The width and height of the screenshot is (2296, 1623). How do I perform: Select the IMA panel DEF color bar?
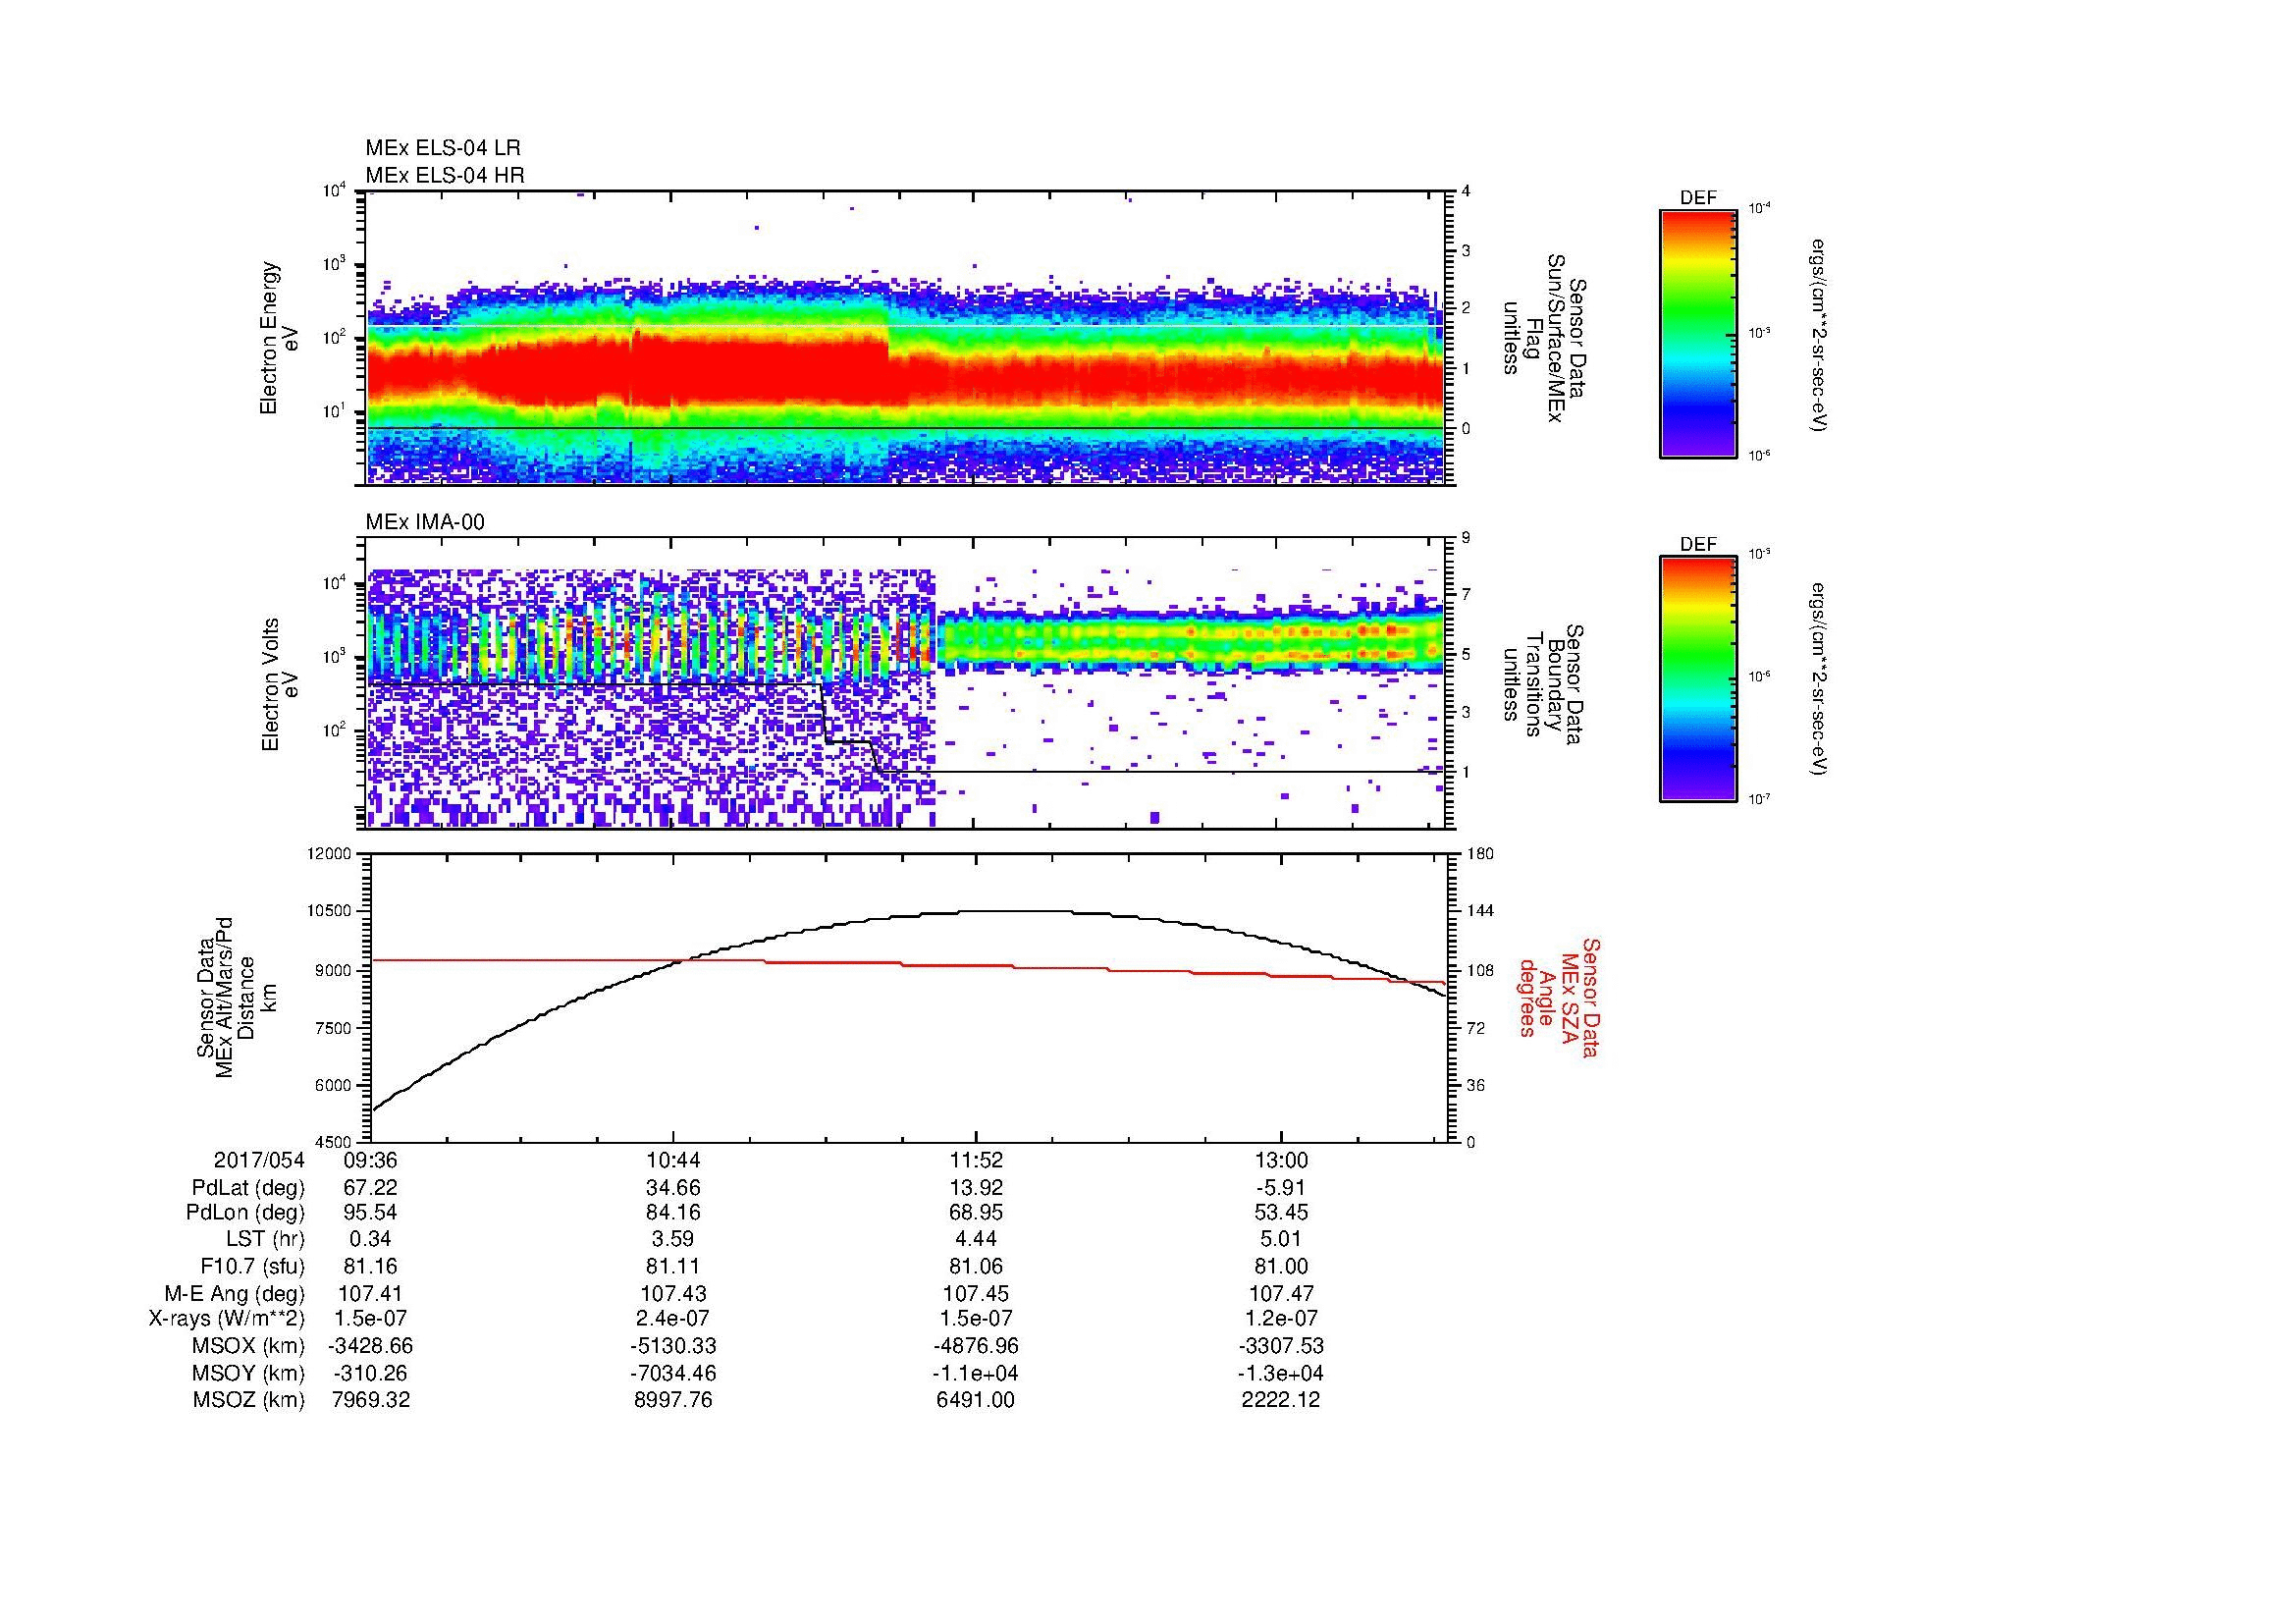click(1697, 680)
